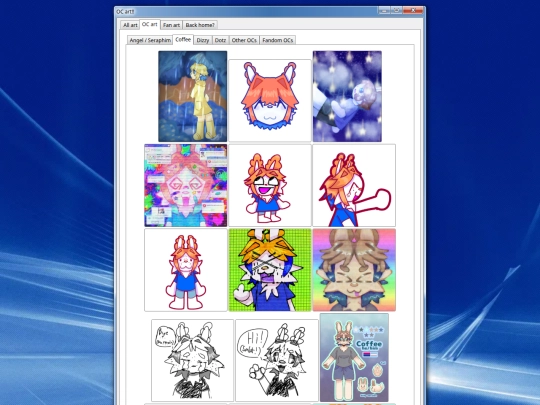
Task: Open the glitchy rainbow spiral-eyes artwork
Action: coord(186,185)
